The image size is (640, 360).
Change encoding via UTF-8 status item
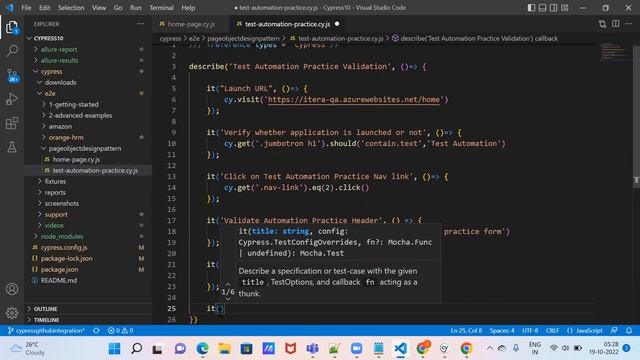(530, 331)
